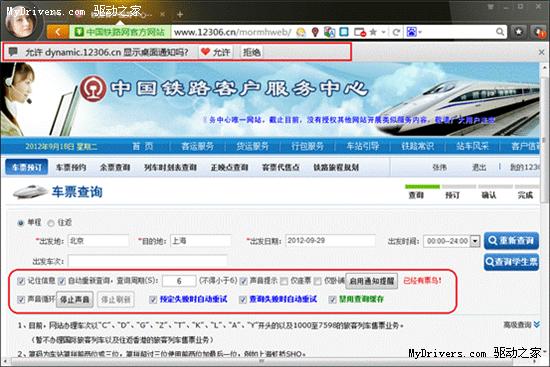Viewport: 550px width, 367px height.
Task: Select the 单程 one-way radio button
Action: click(21, 222)
